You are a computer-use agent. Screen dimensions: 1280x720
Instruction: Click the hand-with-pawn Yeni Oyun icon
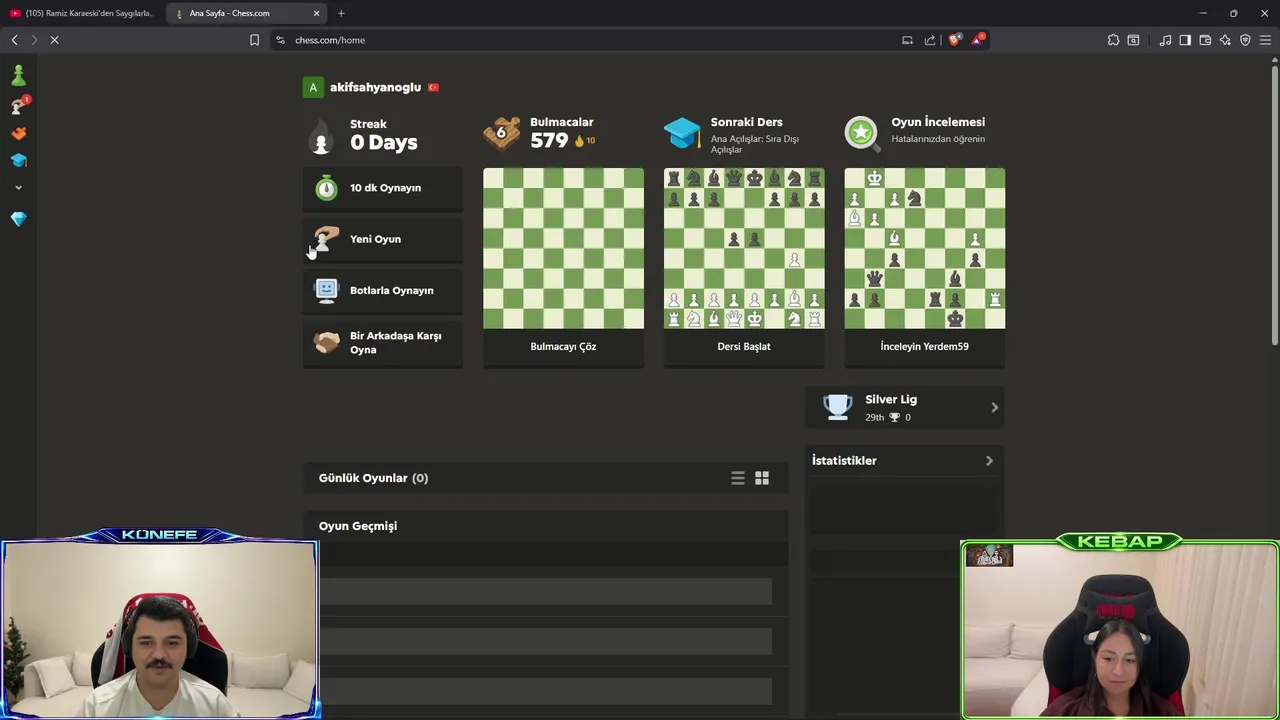click(326, 239)
